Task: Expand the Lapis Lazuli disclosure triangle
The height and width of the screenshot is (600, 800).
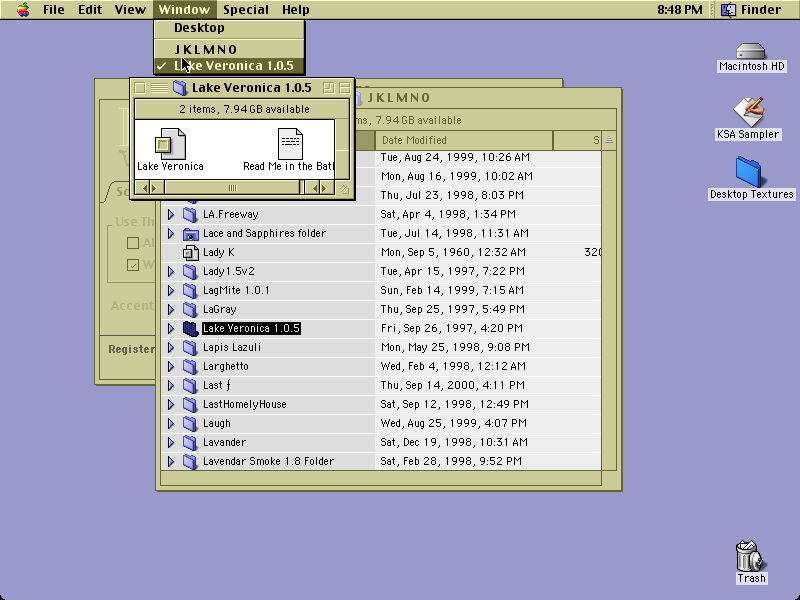Action: tap(171, 347)
